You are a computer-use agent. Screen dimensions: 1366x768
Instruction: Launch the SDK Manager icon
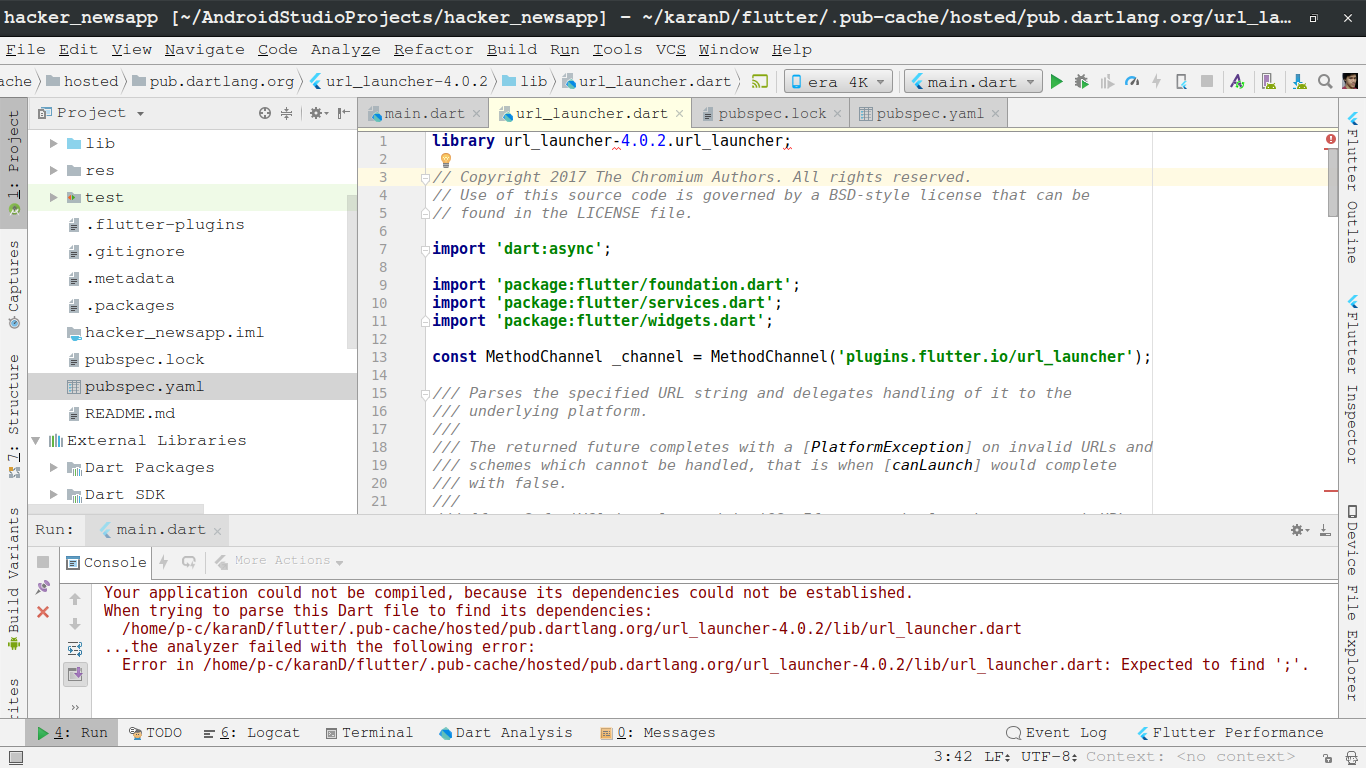tap(1300, 81)
